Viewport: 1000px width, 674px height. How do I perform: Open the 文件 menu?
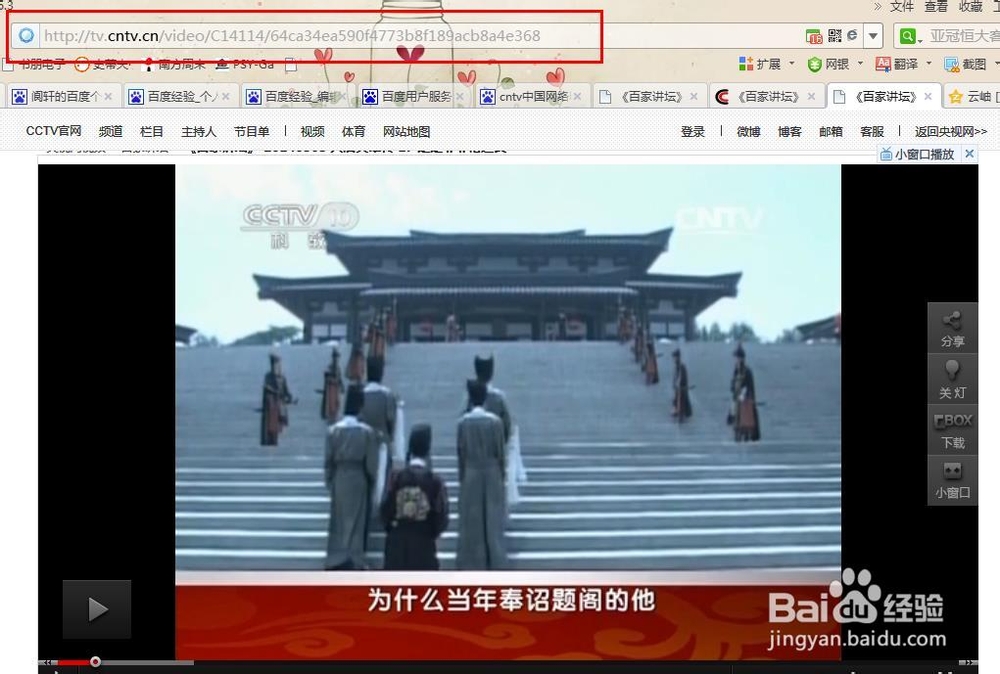(900, 6)
